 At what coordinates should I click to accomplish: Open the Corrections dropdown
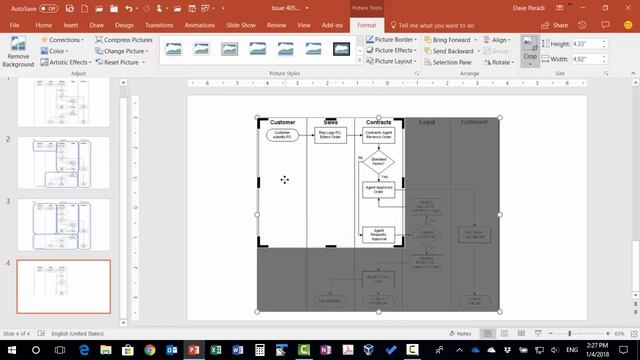pos(62,40)
